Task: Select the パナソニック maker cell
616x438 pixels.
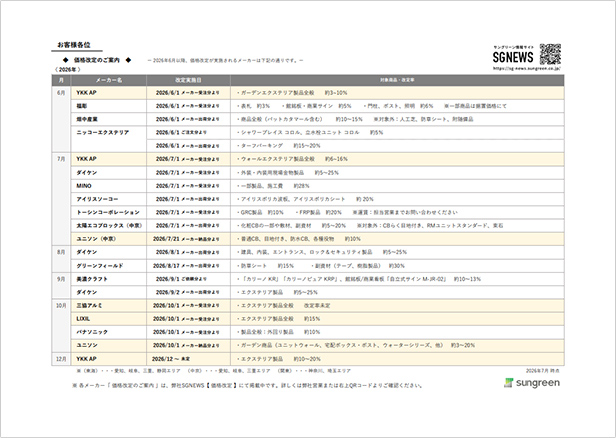Action: pyautogui.click(x=109, y=332)
